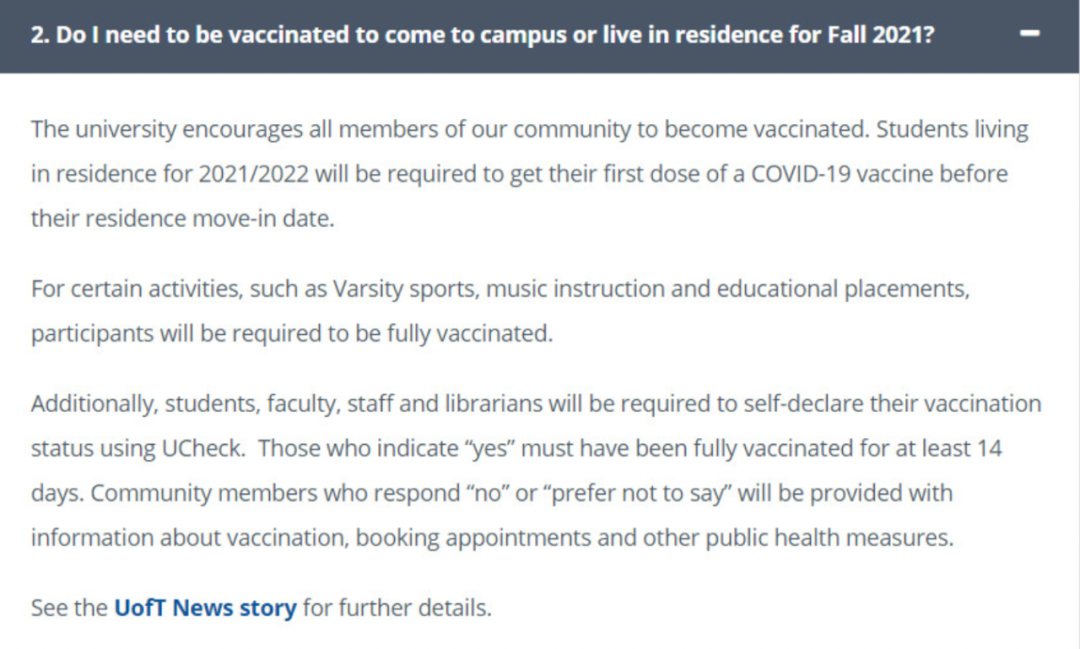Click the number "2." at the header start
Image resolution: width=1080 pixels, height=649 pixels.
point(40,34)
